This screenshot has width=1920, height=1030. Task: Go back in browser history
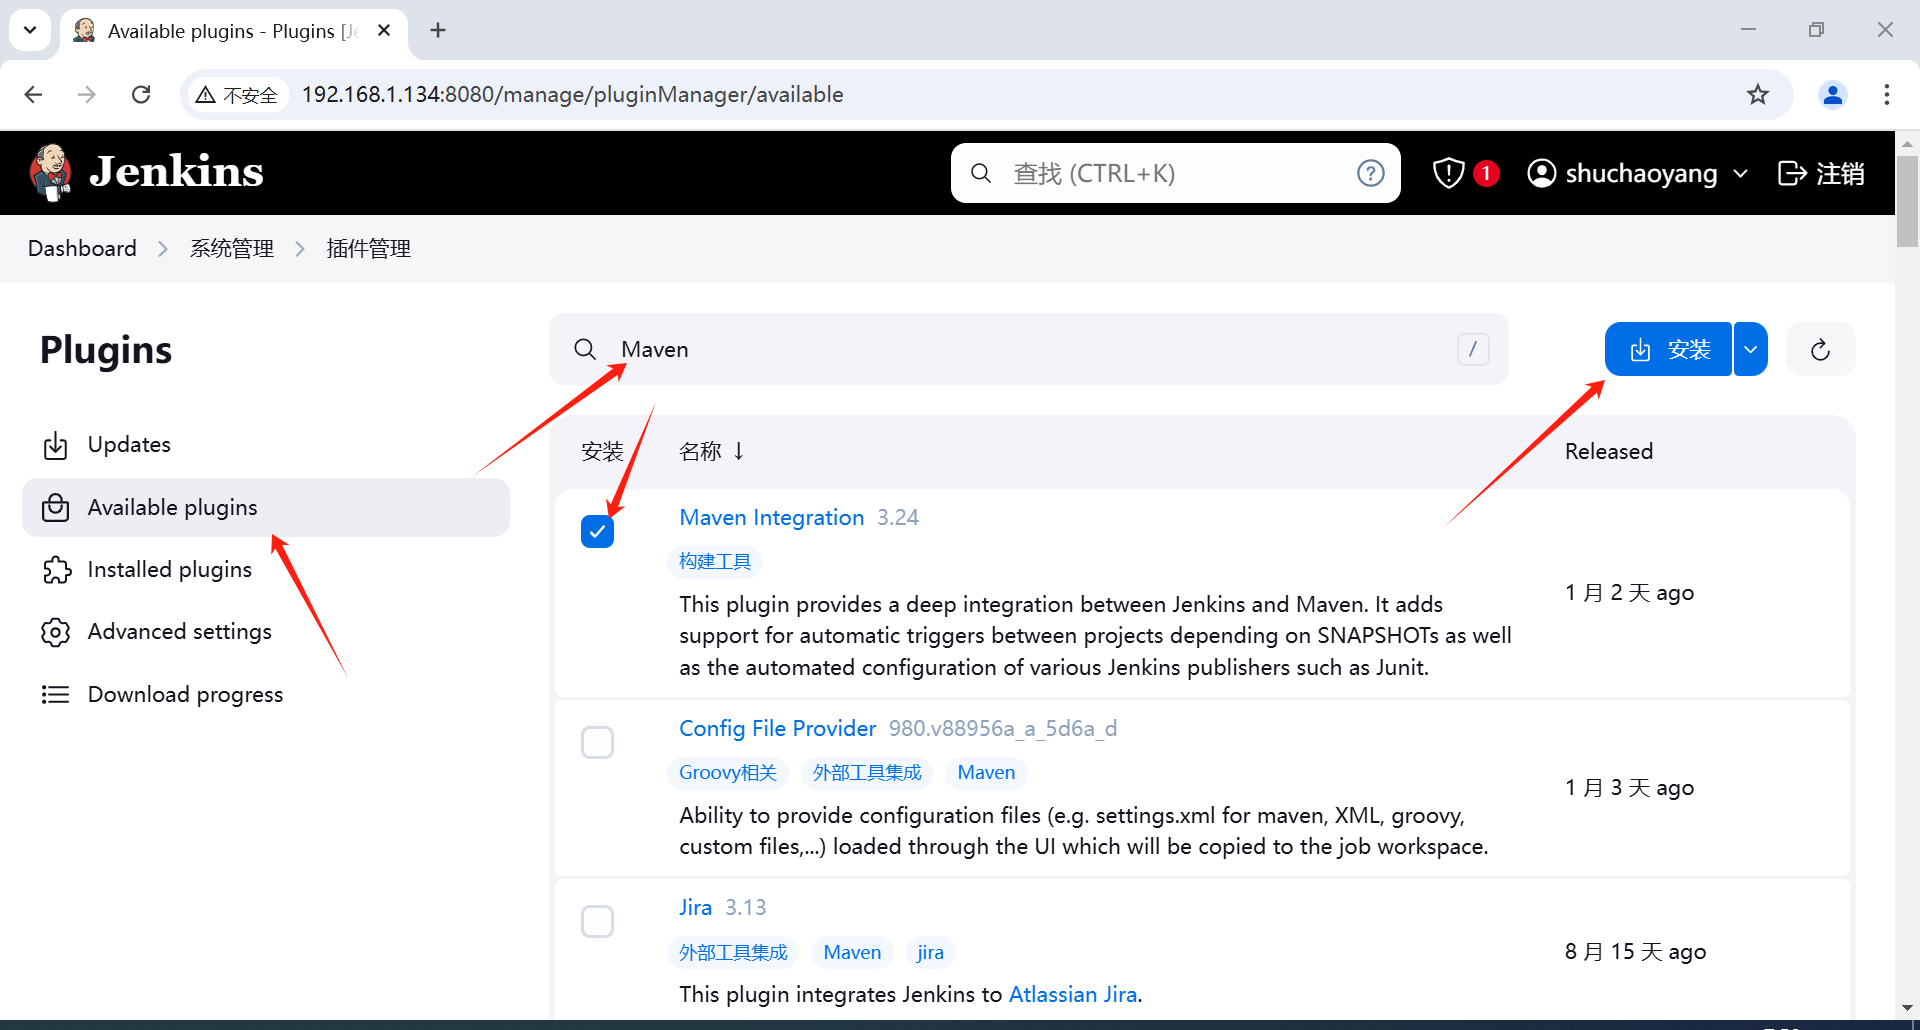[33, 94]
